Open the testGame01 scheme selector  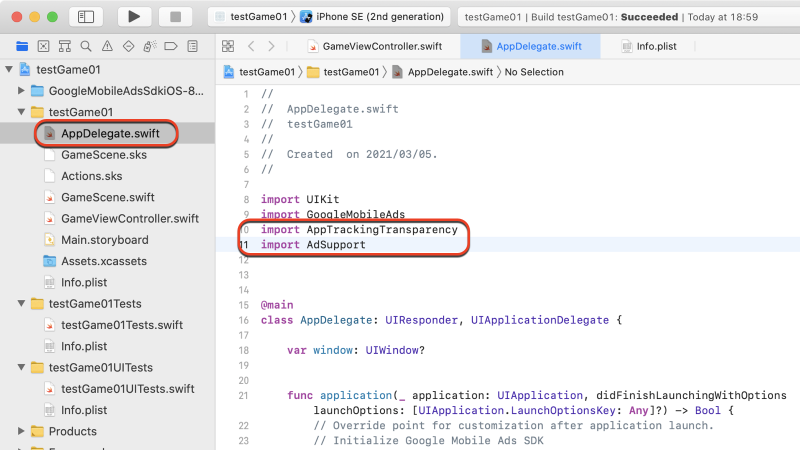252,17
